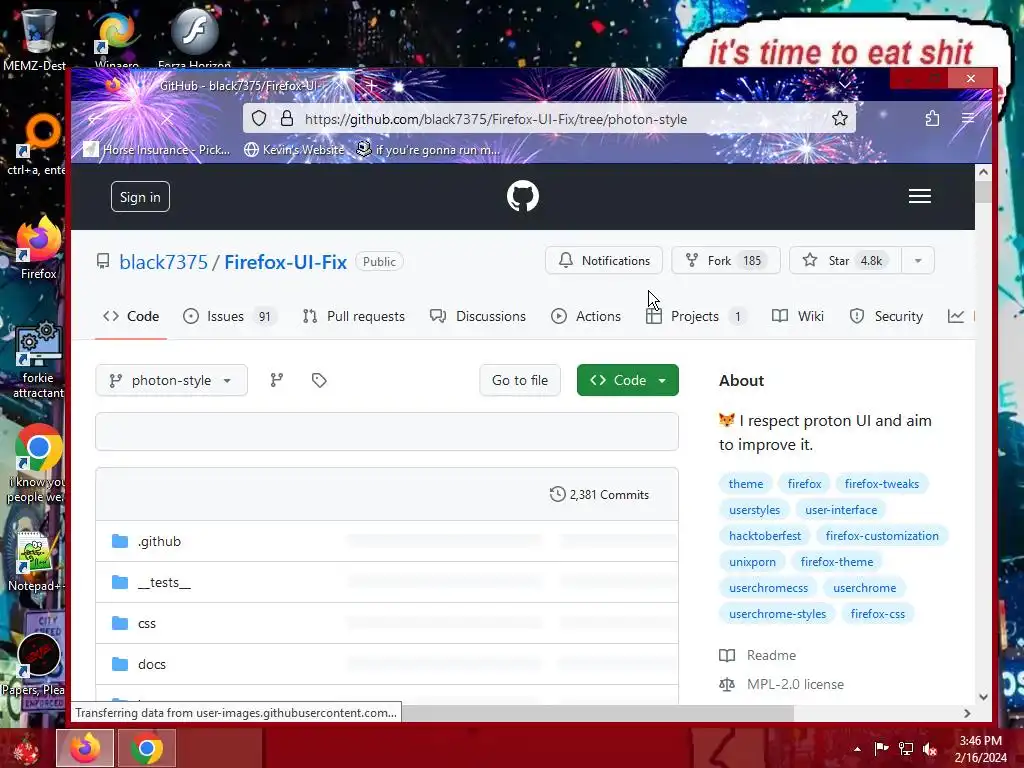Show hidden system tray icons
The width and height of the screenshot is (1024, 768).
coord(857,749)
